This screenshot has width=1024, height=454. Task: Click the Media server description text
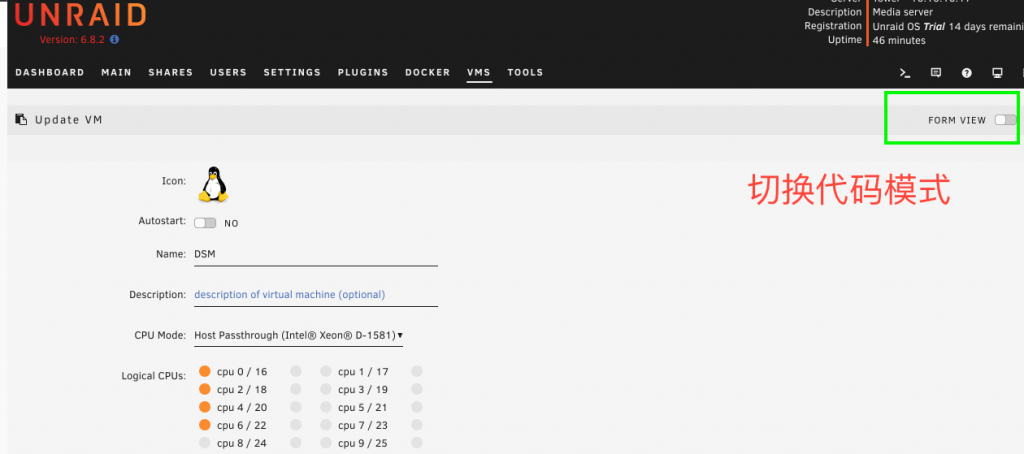tap(903, 12)
